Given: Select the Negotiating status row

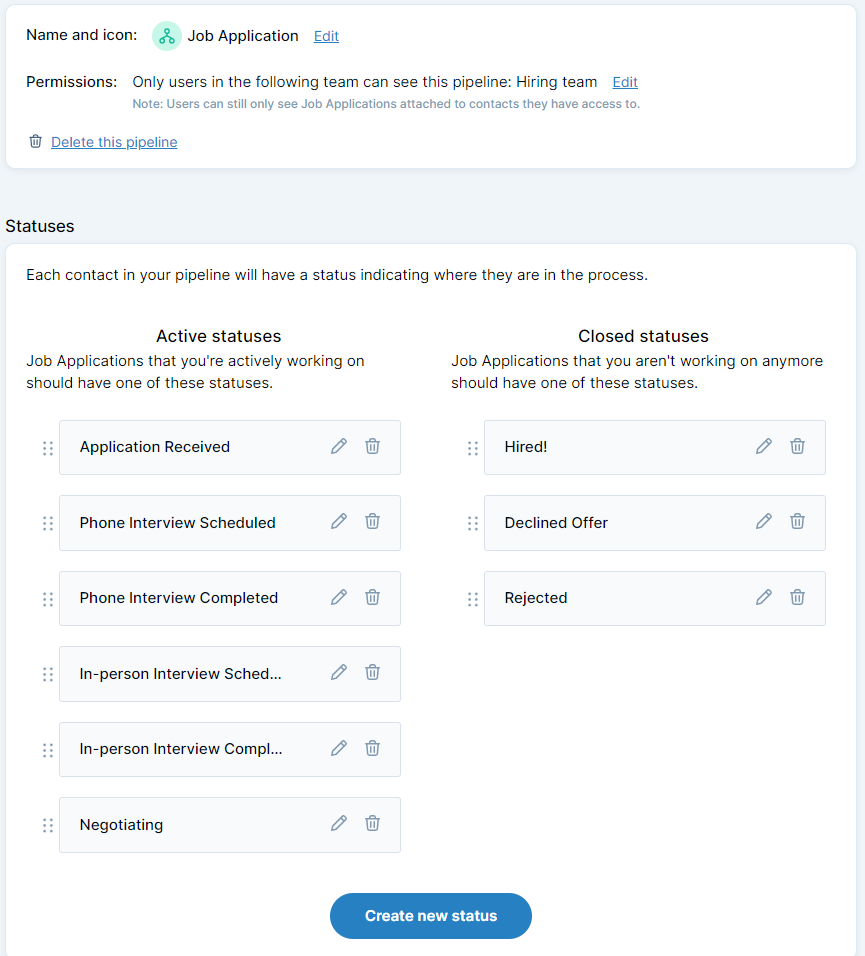Looking at the screenshot, I should (x=190, y=825).
